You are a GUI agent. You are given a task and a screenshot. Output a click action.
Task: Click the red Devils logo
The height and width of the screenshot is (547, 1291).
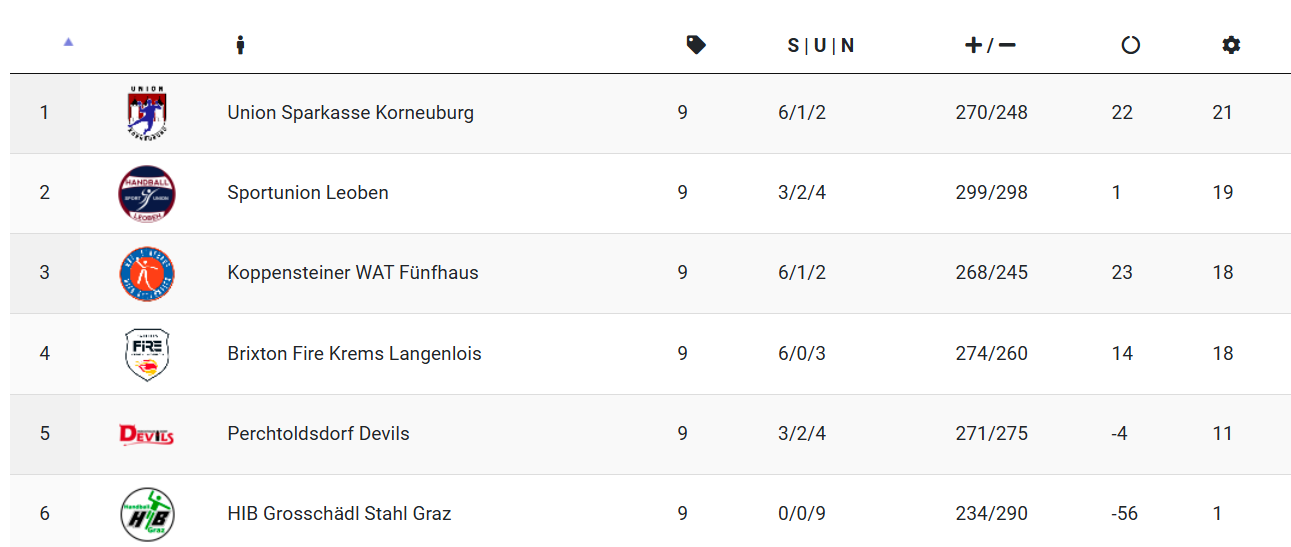tap(147, 434)
